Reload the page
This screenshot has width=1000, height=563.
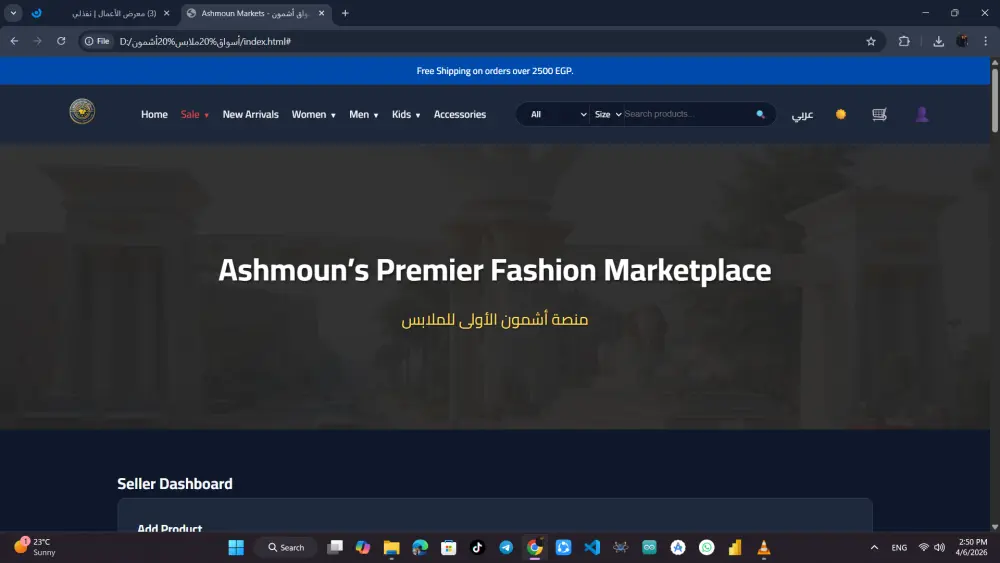tap(61, 41)
